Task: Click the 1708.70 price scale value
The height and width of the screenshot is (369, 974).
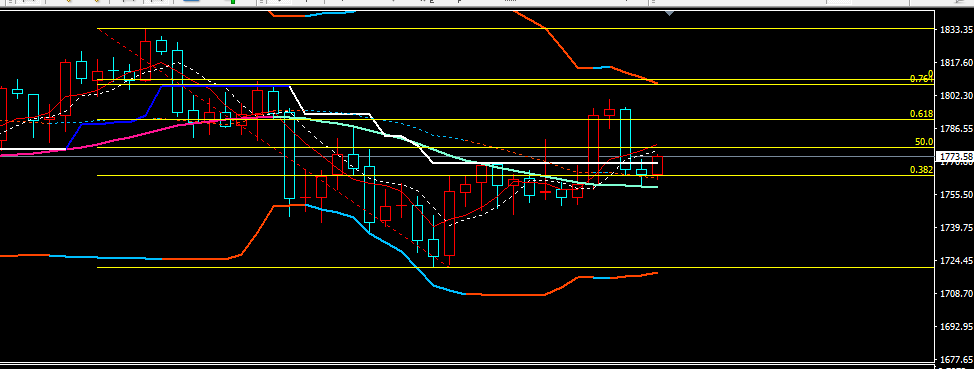Action: coord(957,293)
